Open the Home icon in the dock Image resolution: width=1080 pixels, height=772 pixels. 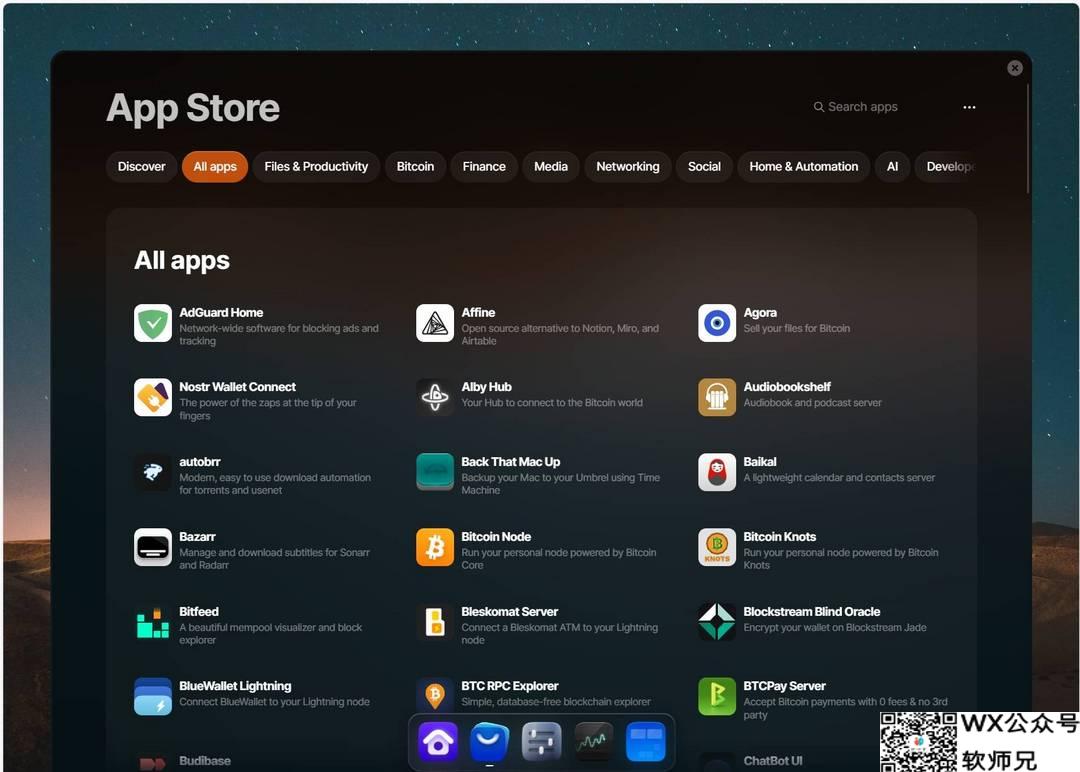[438, 742]
